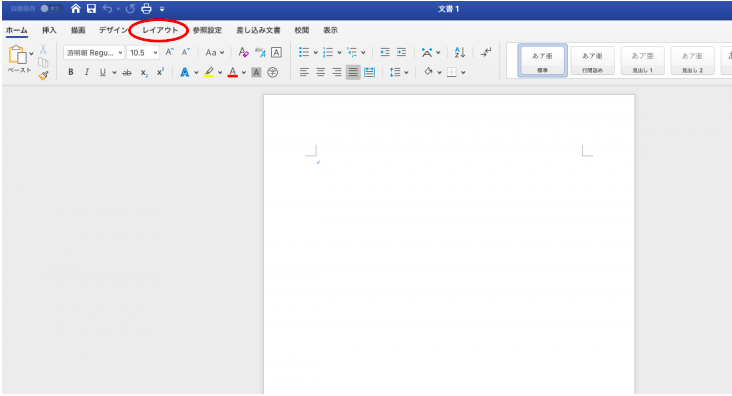This screenshot has width=732, height=396.
Task: Show paragraph marks and hidden symbols
Action: click(486, 52)
